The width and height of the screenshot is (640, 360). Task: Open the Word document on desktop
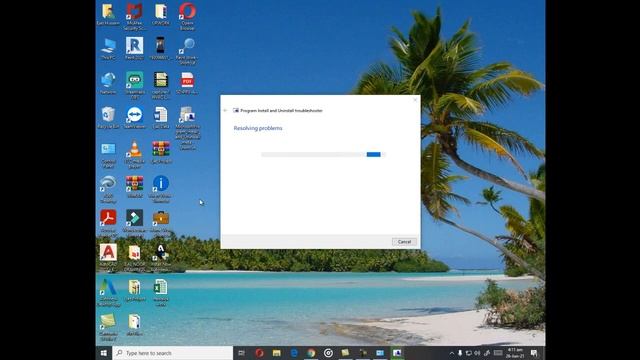pos(161,118)
